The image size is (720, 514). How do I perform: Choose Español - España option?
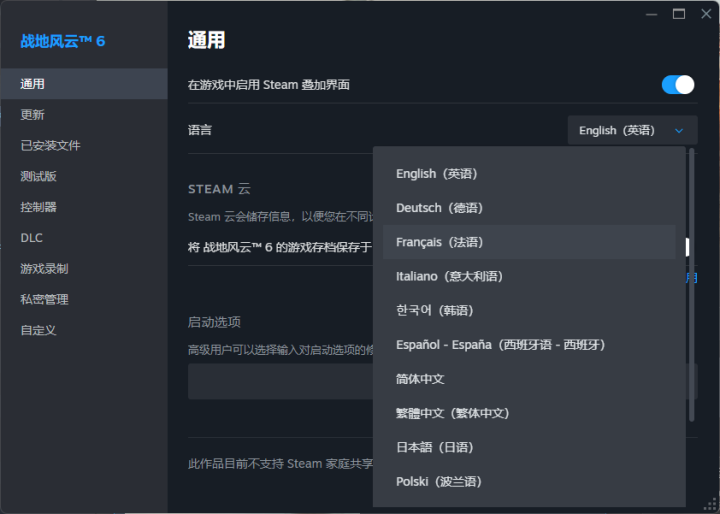coord(500,345)
